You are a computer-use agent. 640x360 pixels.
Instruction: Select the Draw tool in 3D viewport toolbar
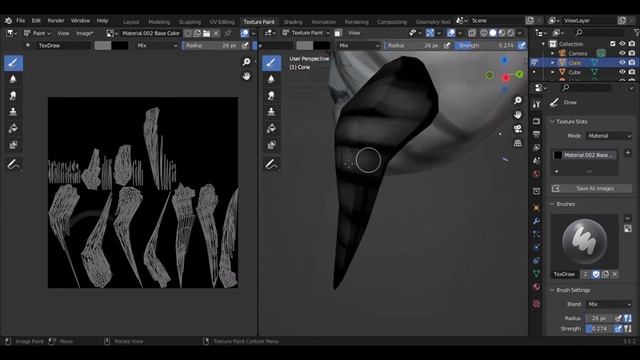[x=271, y=63]
